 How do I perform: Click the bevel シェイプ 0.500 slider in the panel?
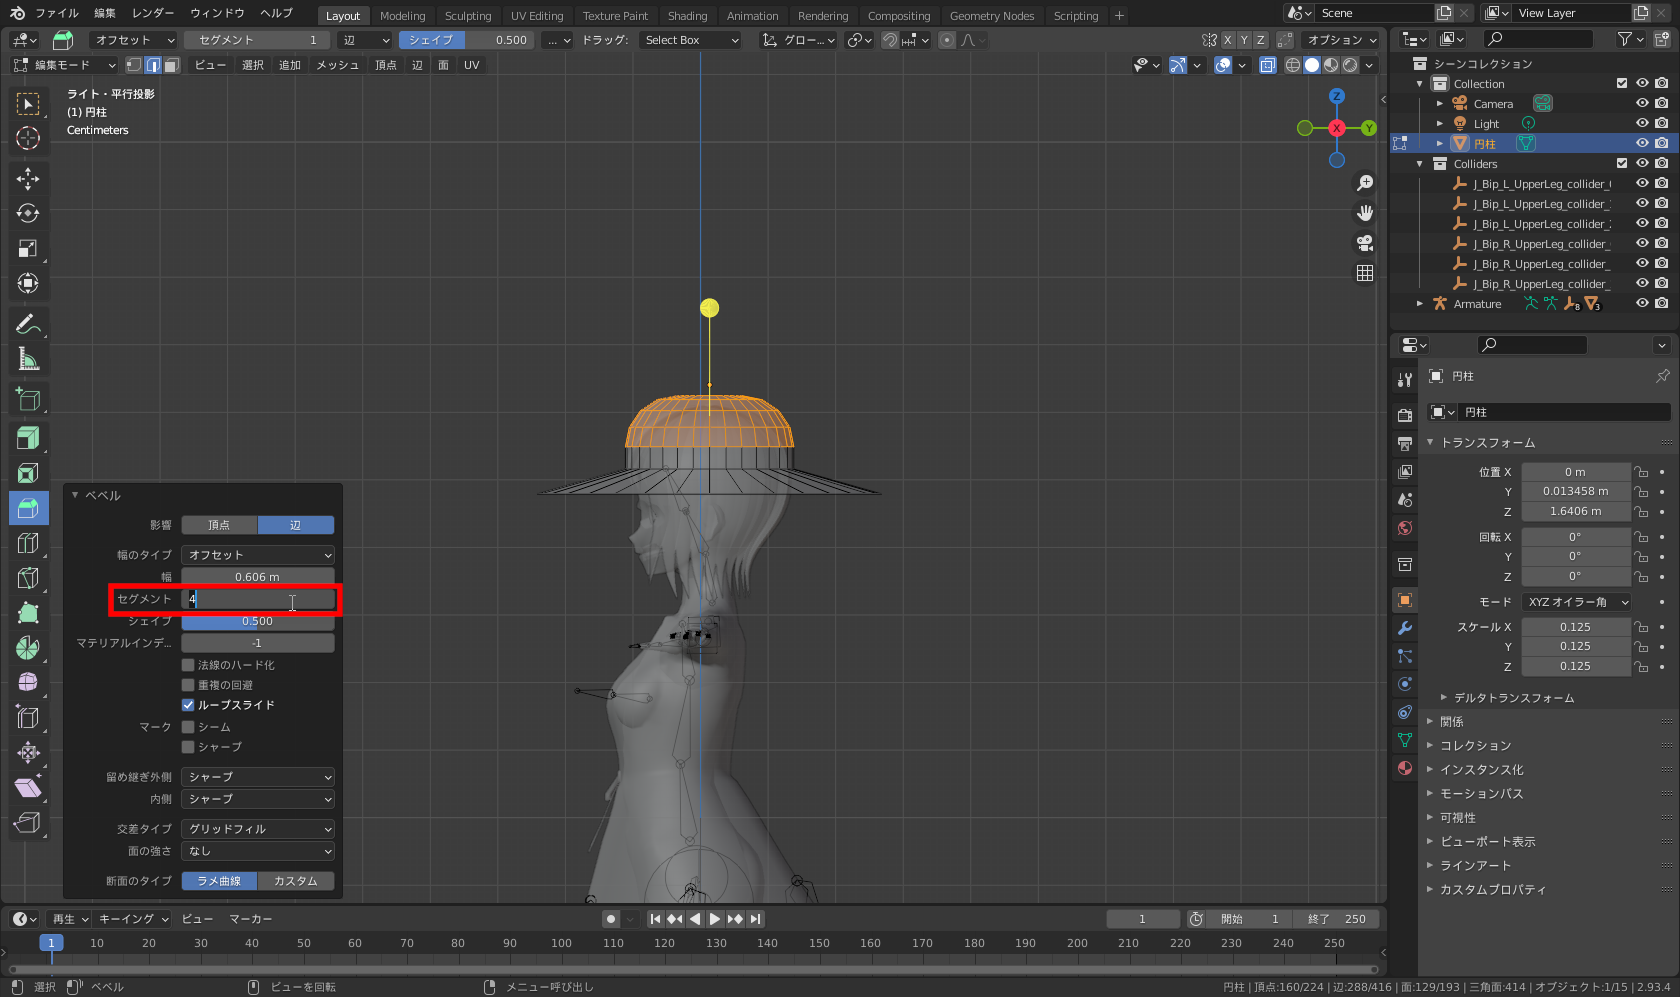tap(258, 621)
